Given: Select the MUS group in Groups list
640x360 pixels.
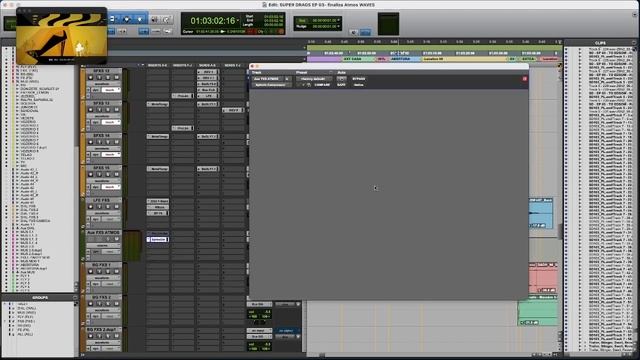Looking at the screenshot, I should tap(27, 313).
